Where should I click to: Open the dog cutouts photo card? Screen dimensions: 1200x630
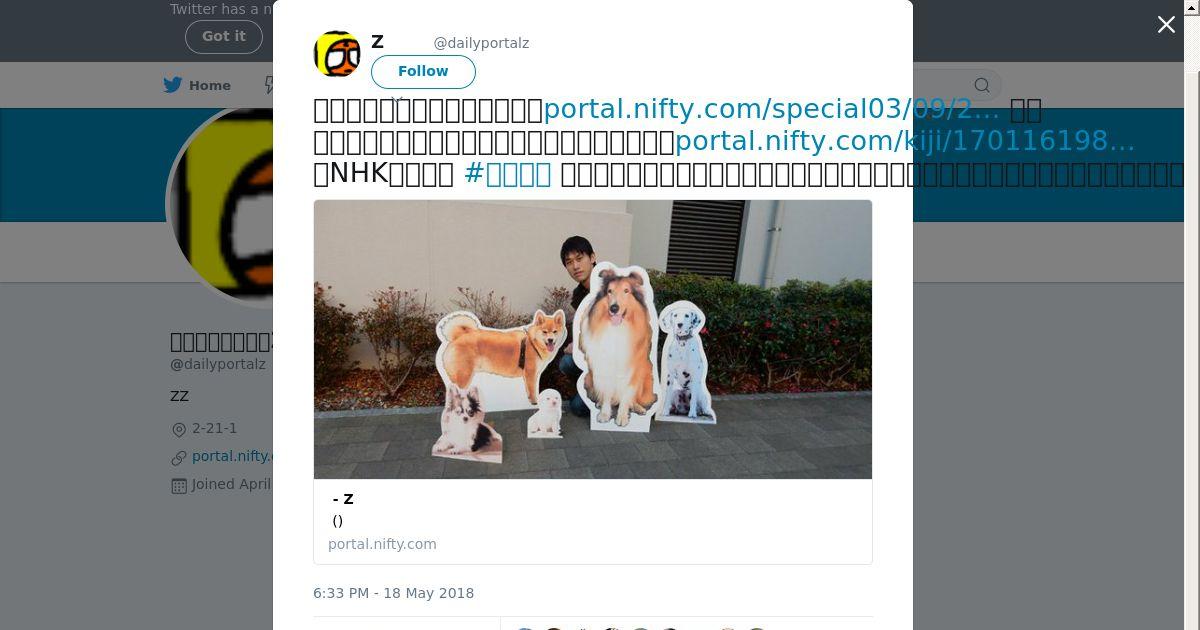(593, 340)
